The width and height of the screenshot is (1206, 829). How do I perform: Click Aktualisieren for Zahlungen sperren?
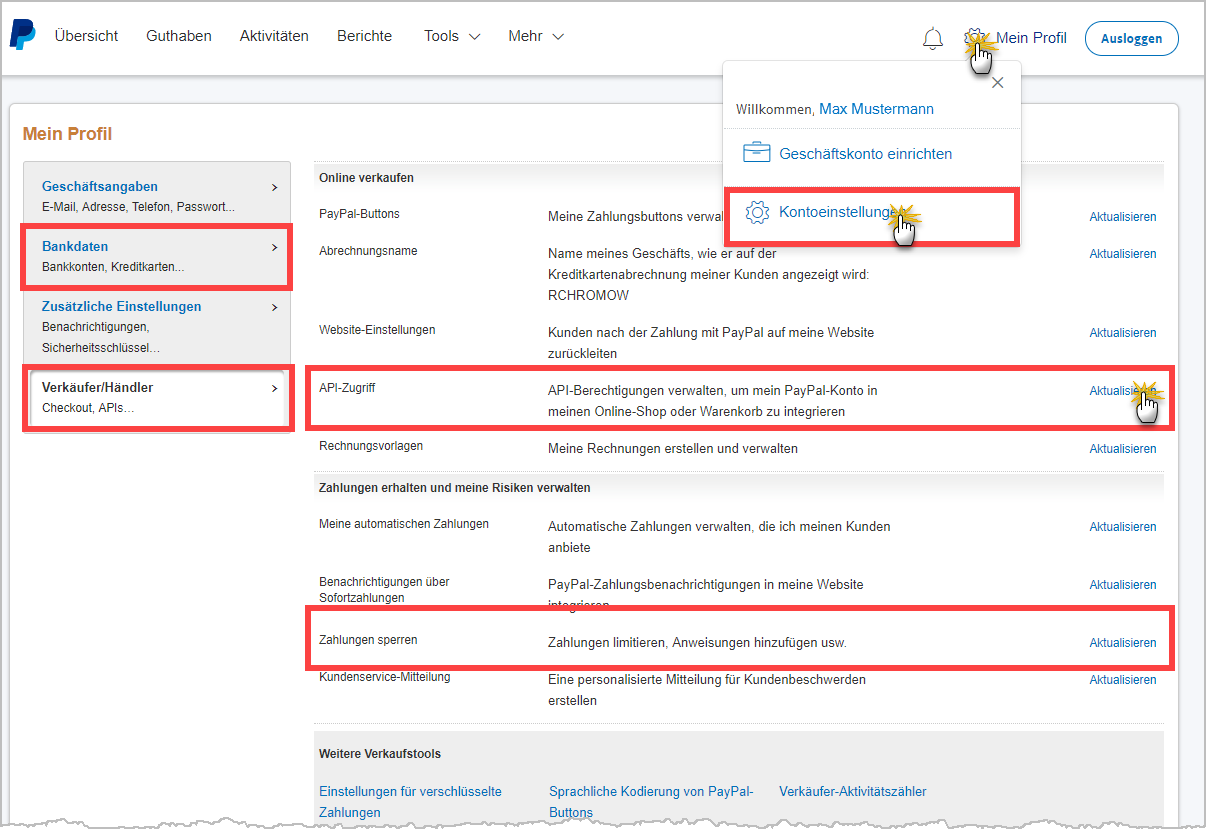pos(1122,643)
